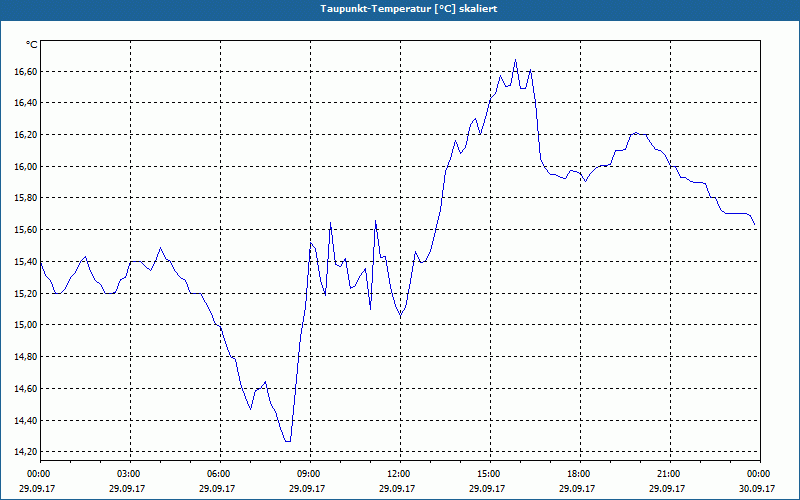Click the 14,80 y-axis label

(x=26, y=357)
